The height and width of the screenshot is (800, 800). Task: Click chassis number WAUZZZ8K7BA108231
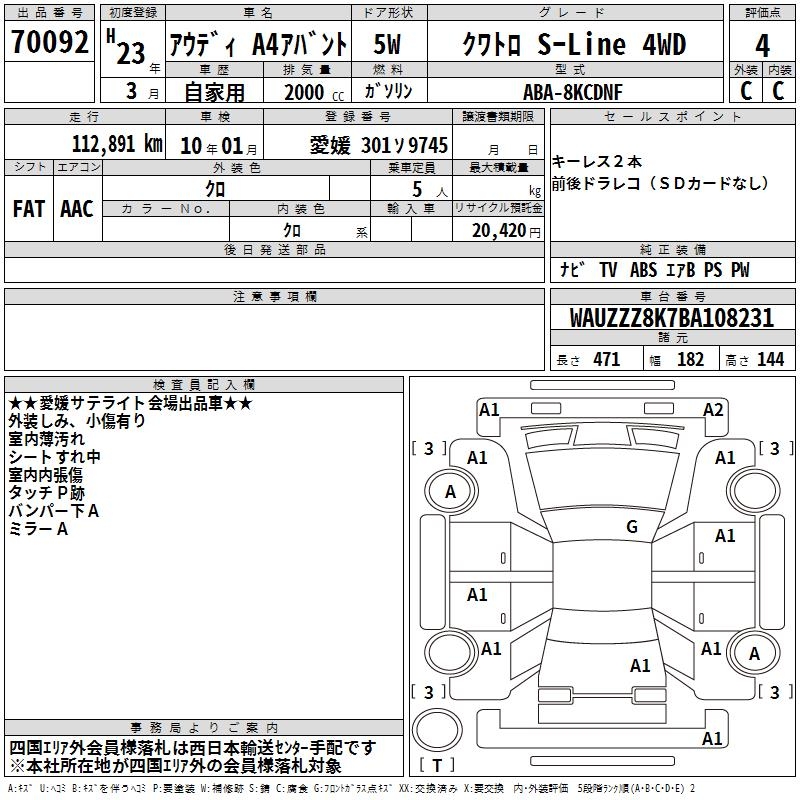tap(672, 318)
